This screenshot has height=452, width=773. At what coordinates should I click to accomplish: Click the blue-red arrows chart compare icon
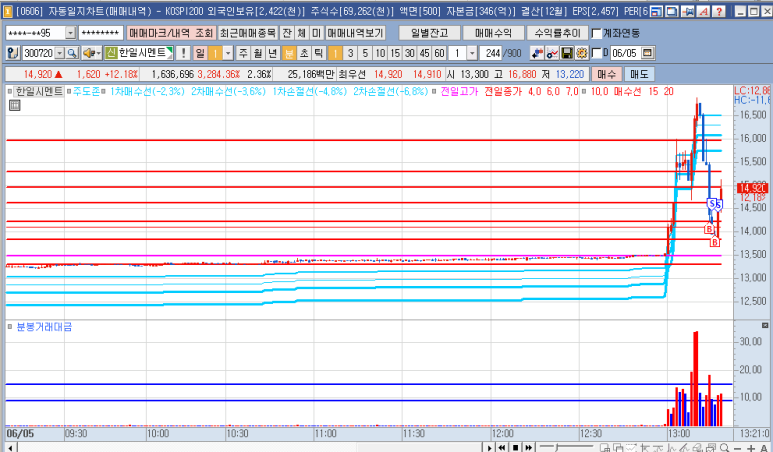tap(537, 53)
